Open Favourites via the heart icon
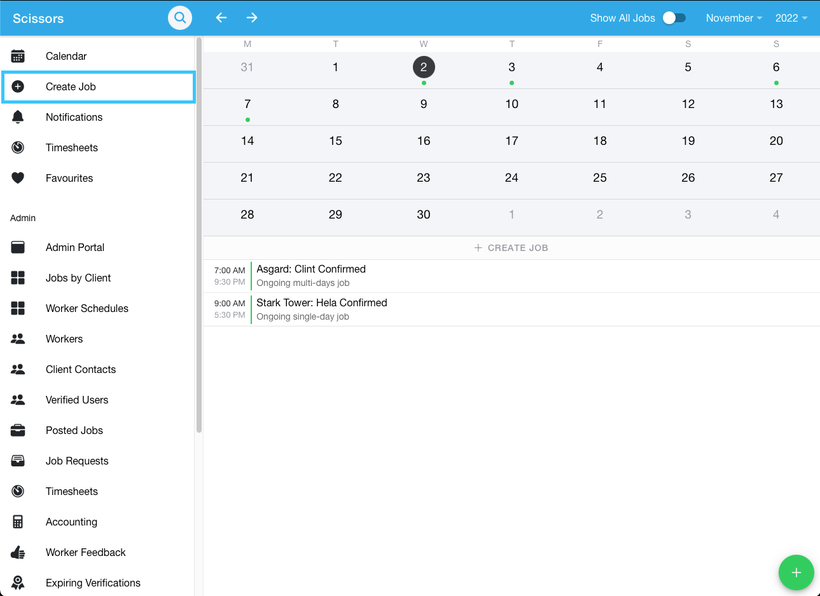Viewport: 820px width, 596px height. [x=18, y=178]
